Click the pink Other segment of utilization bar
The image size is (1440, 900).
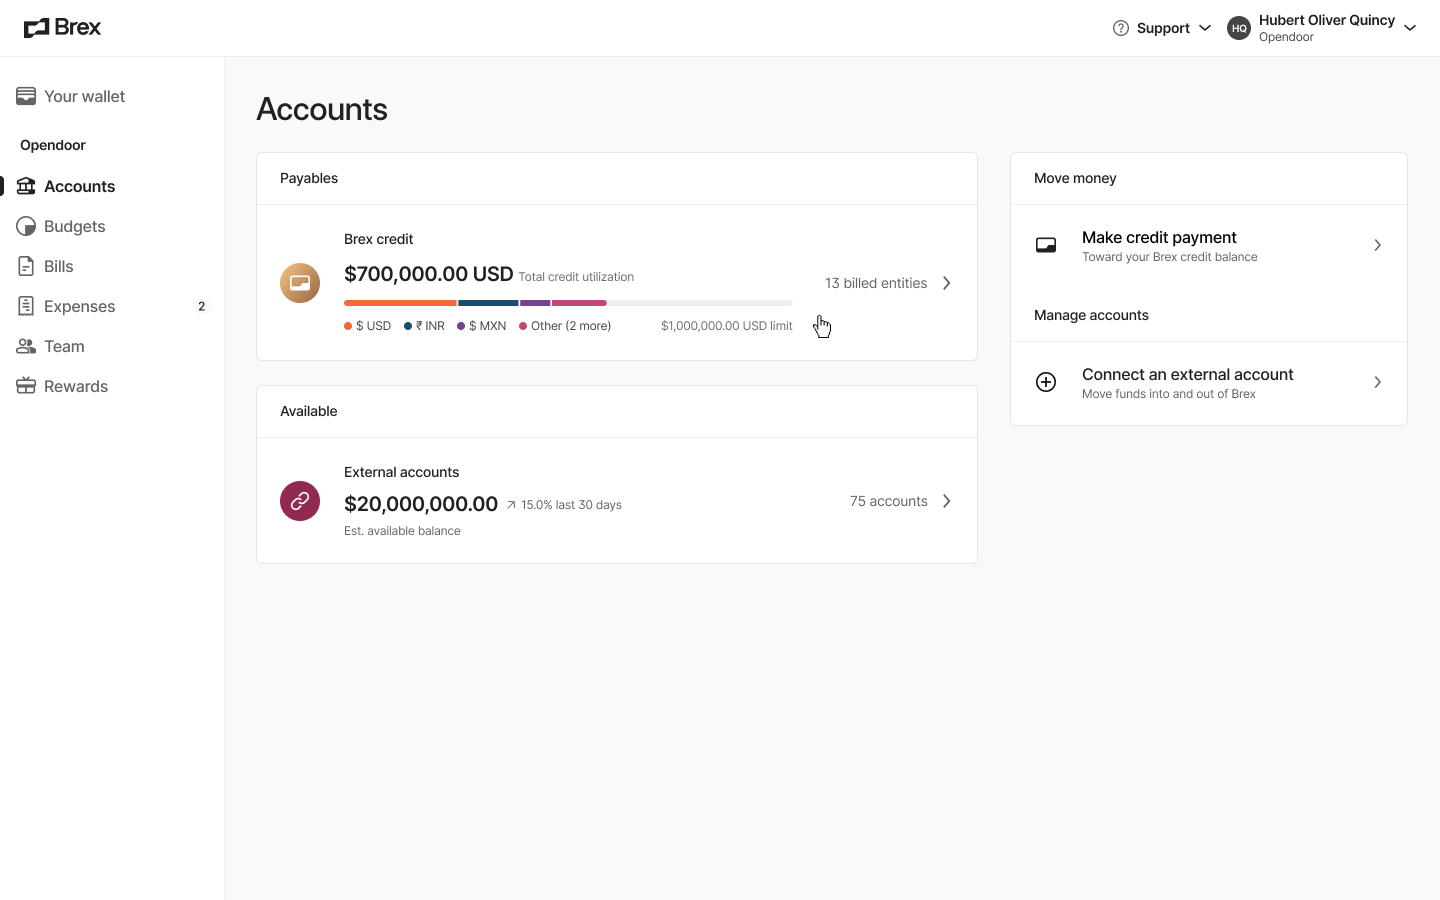coord(579,302)
